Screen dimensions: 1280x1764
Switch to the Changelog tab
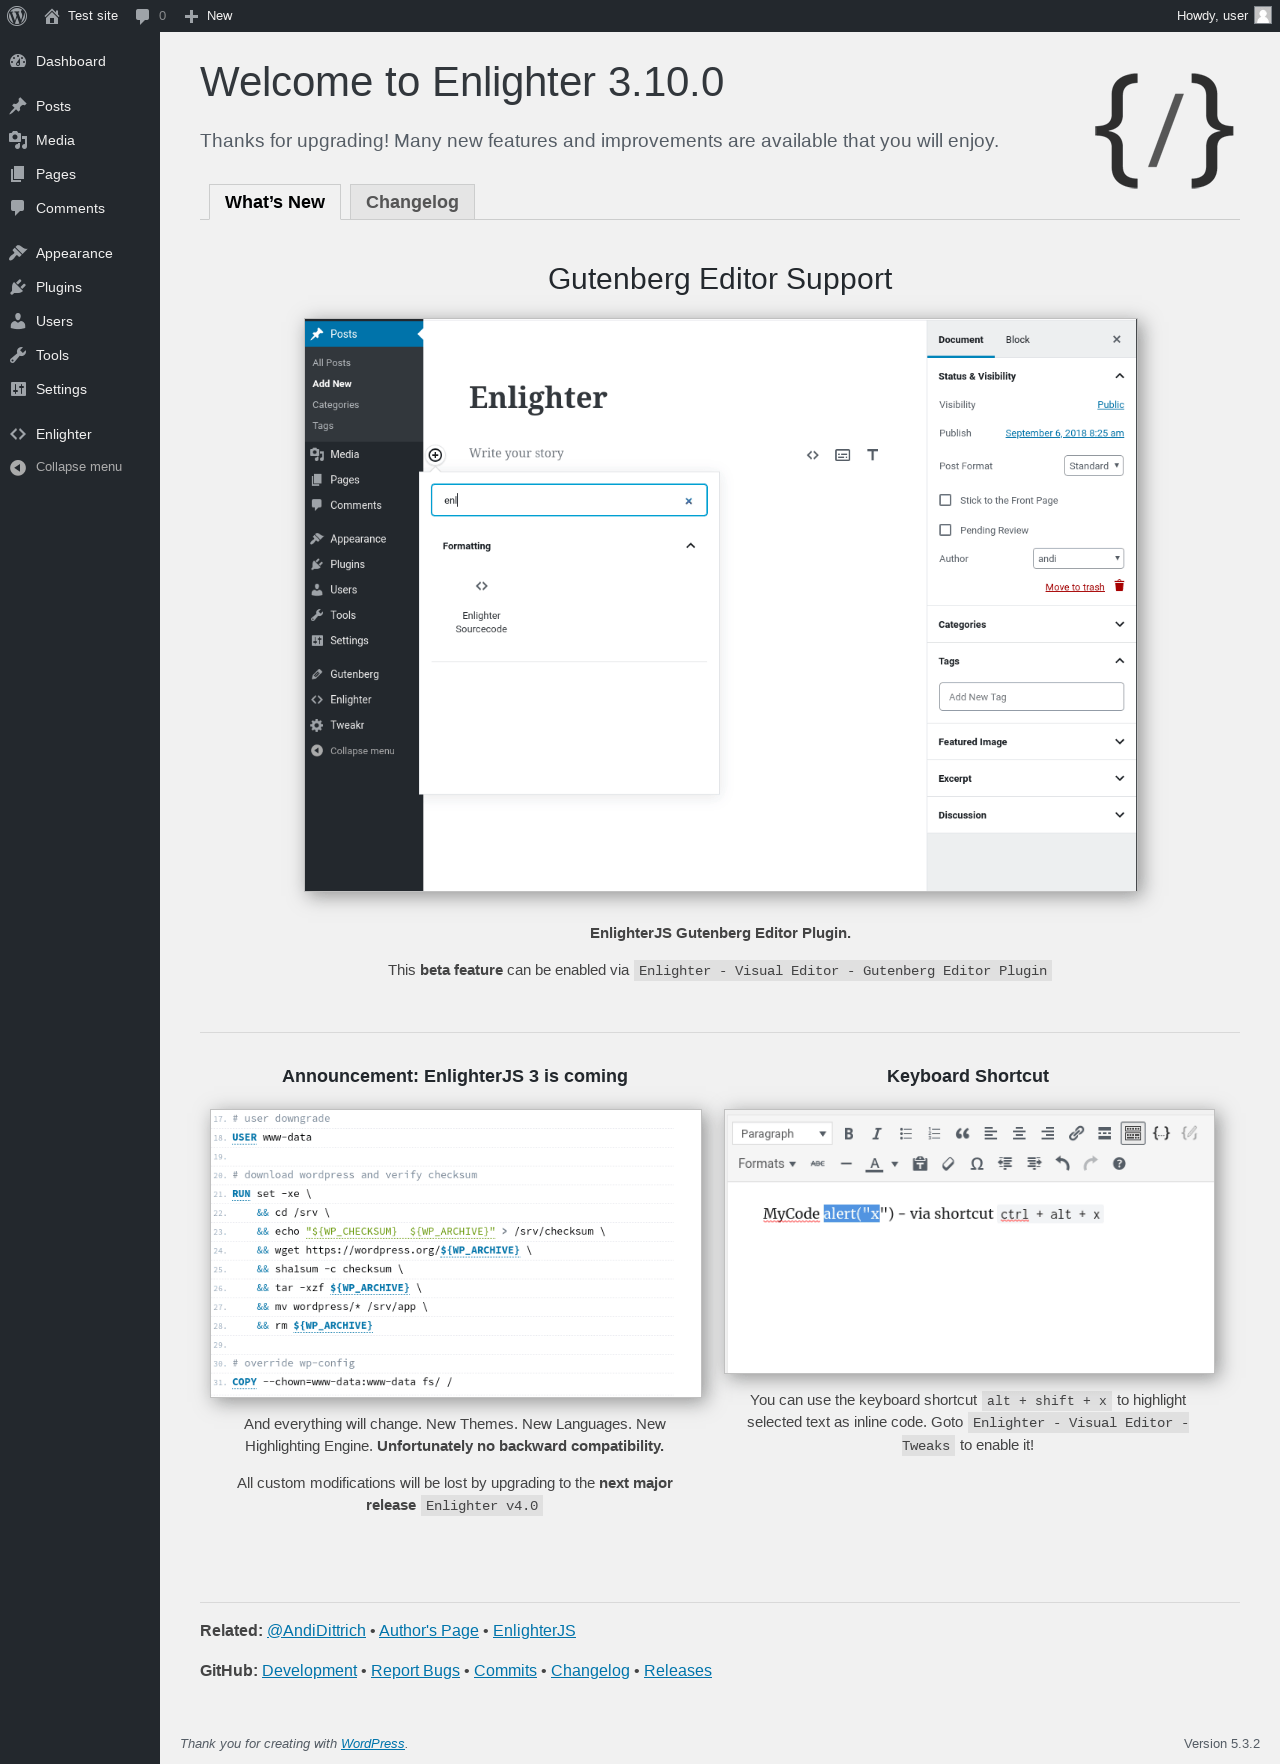coord(412,202)
